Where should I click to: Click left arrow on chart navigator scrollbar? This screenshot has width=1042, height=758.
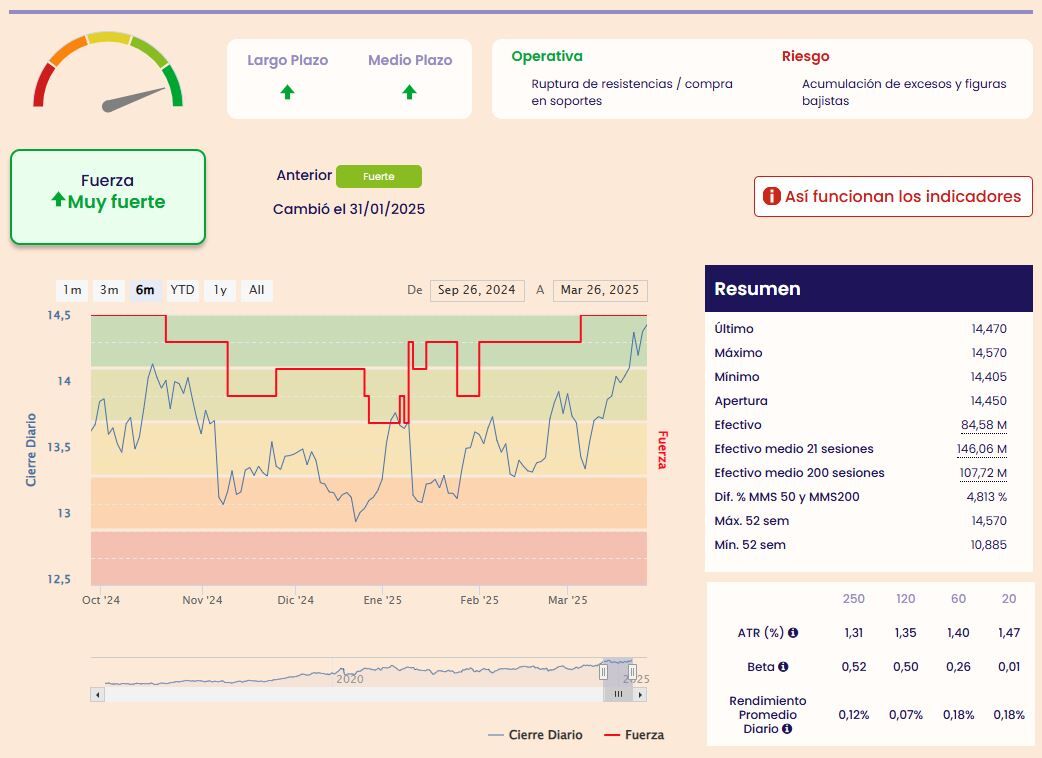[98, 695]
